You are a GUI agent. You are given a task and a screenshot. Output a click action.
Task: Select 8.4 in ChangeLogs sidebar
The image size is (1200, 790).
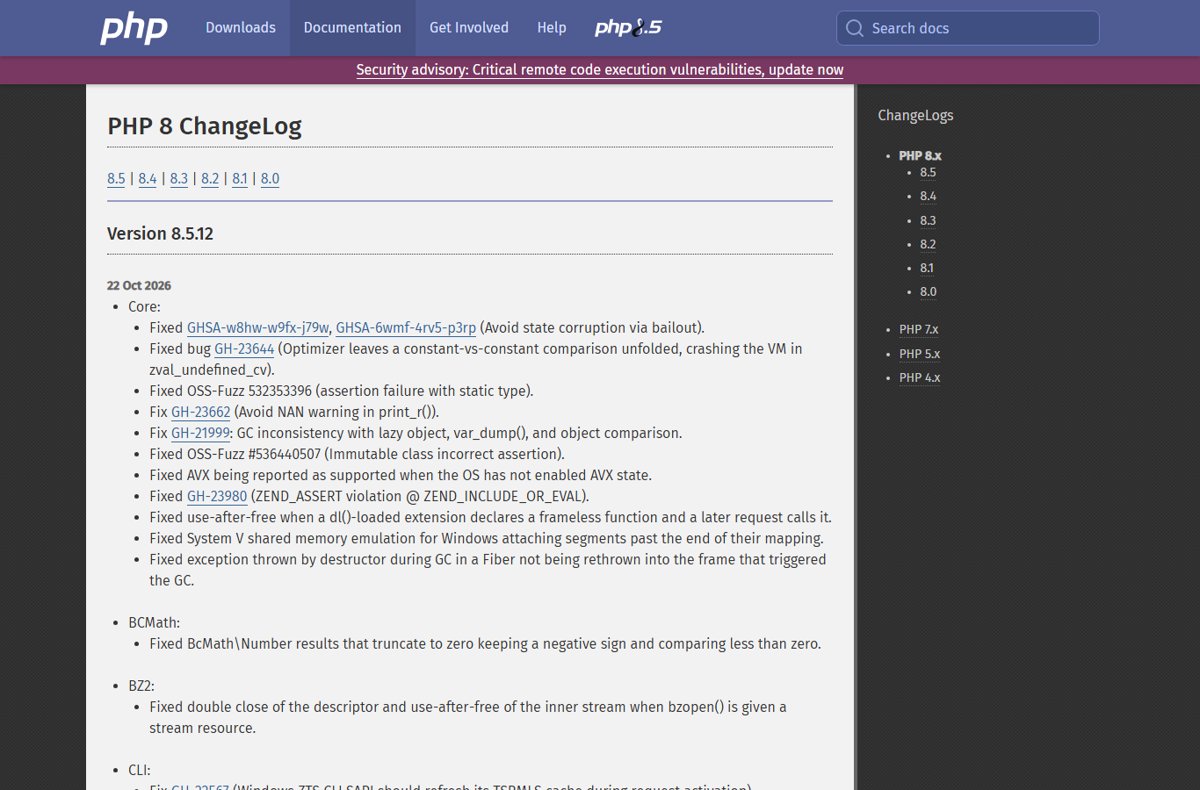click(928, 197)
